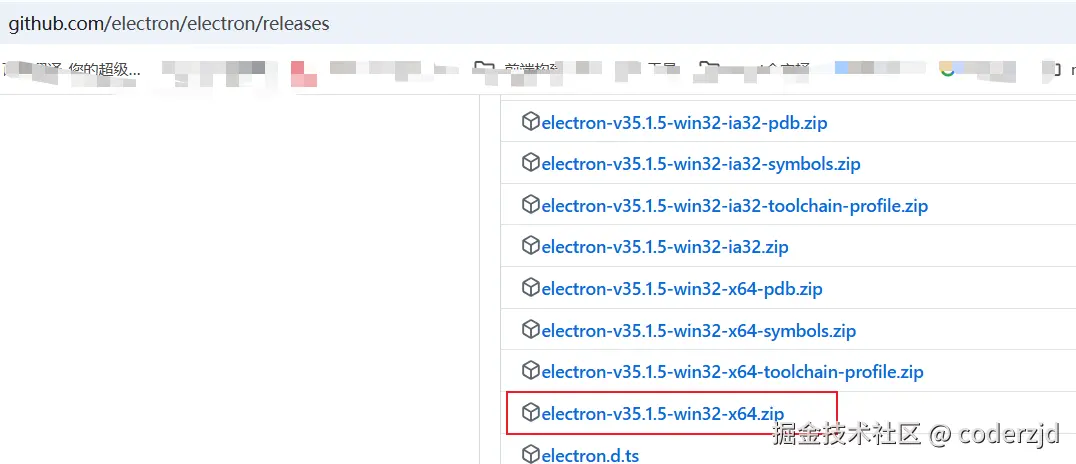Image resolution: width=1076 pixels, height=464 pixels.
Task: Click package icon beside electron.d.ts
Action: click(x=530, y=454)
